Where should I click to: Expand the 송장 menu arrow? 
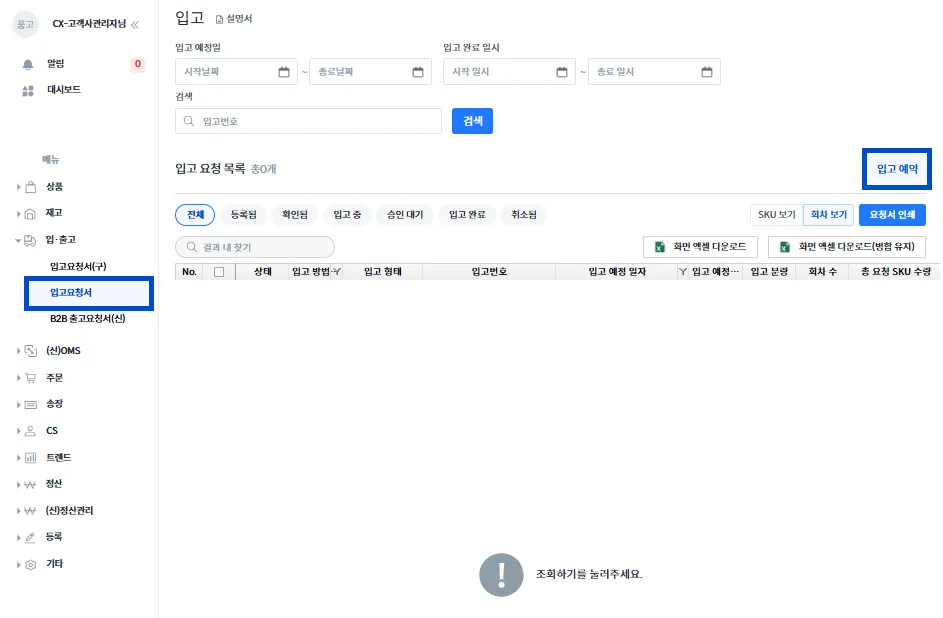click(x=18, y=405)
